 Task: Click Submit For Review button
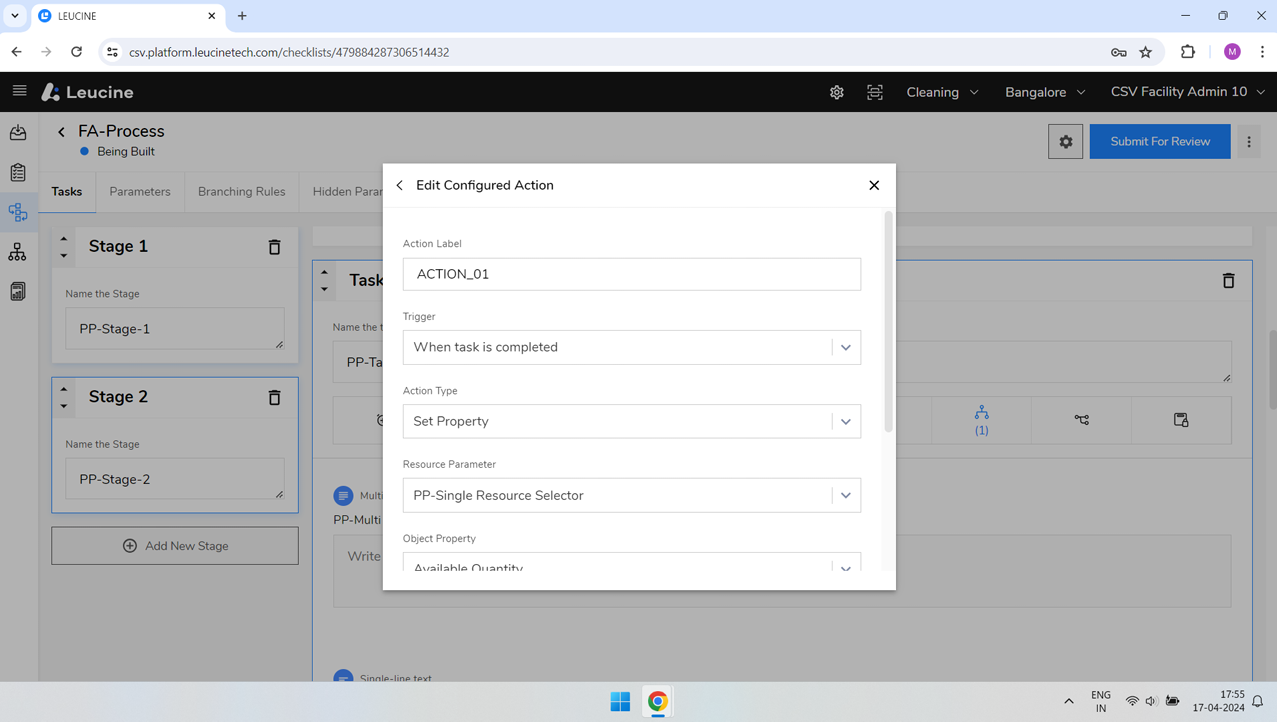tap(1160, 142)
